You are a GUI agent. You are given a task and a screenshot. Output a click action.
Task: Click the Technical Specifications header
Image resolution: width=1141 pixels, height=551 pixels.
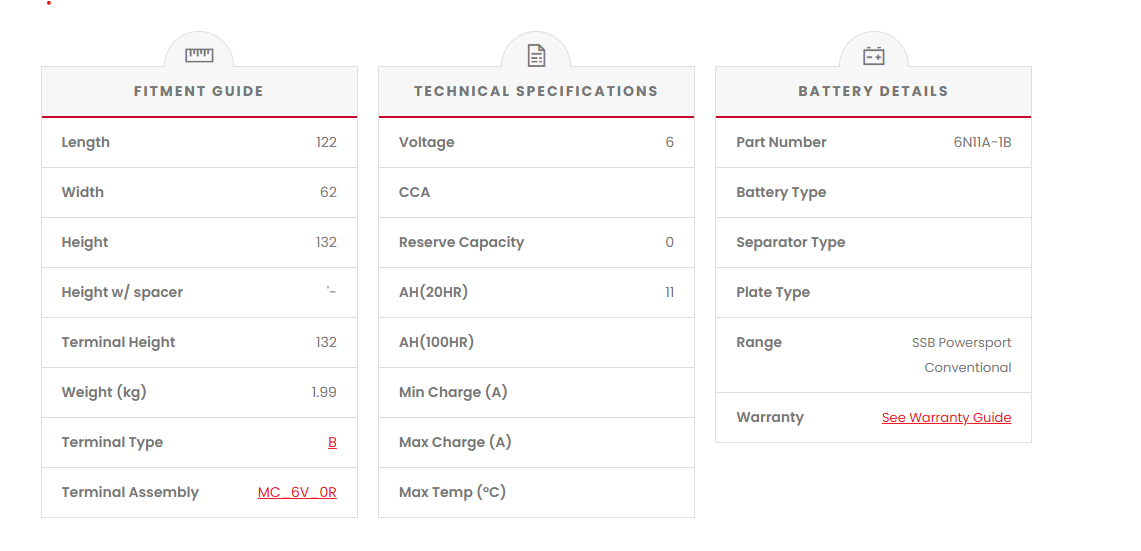click(x=536, y=91)
